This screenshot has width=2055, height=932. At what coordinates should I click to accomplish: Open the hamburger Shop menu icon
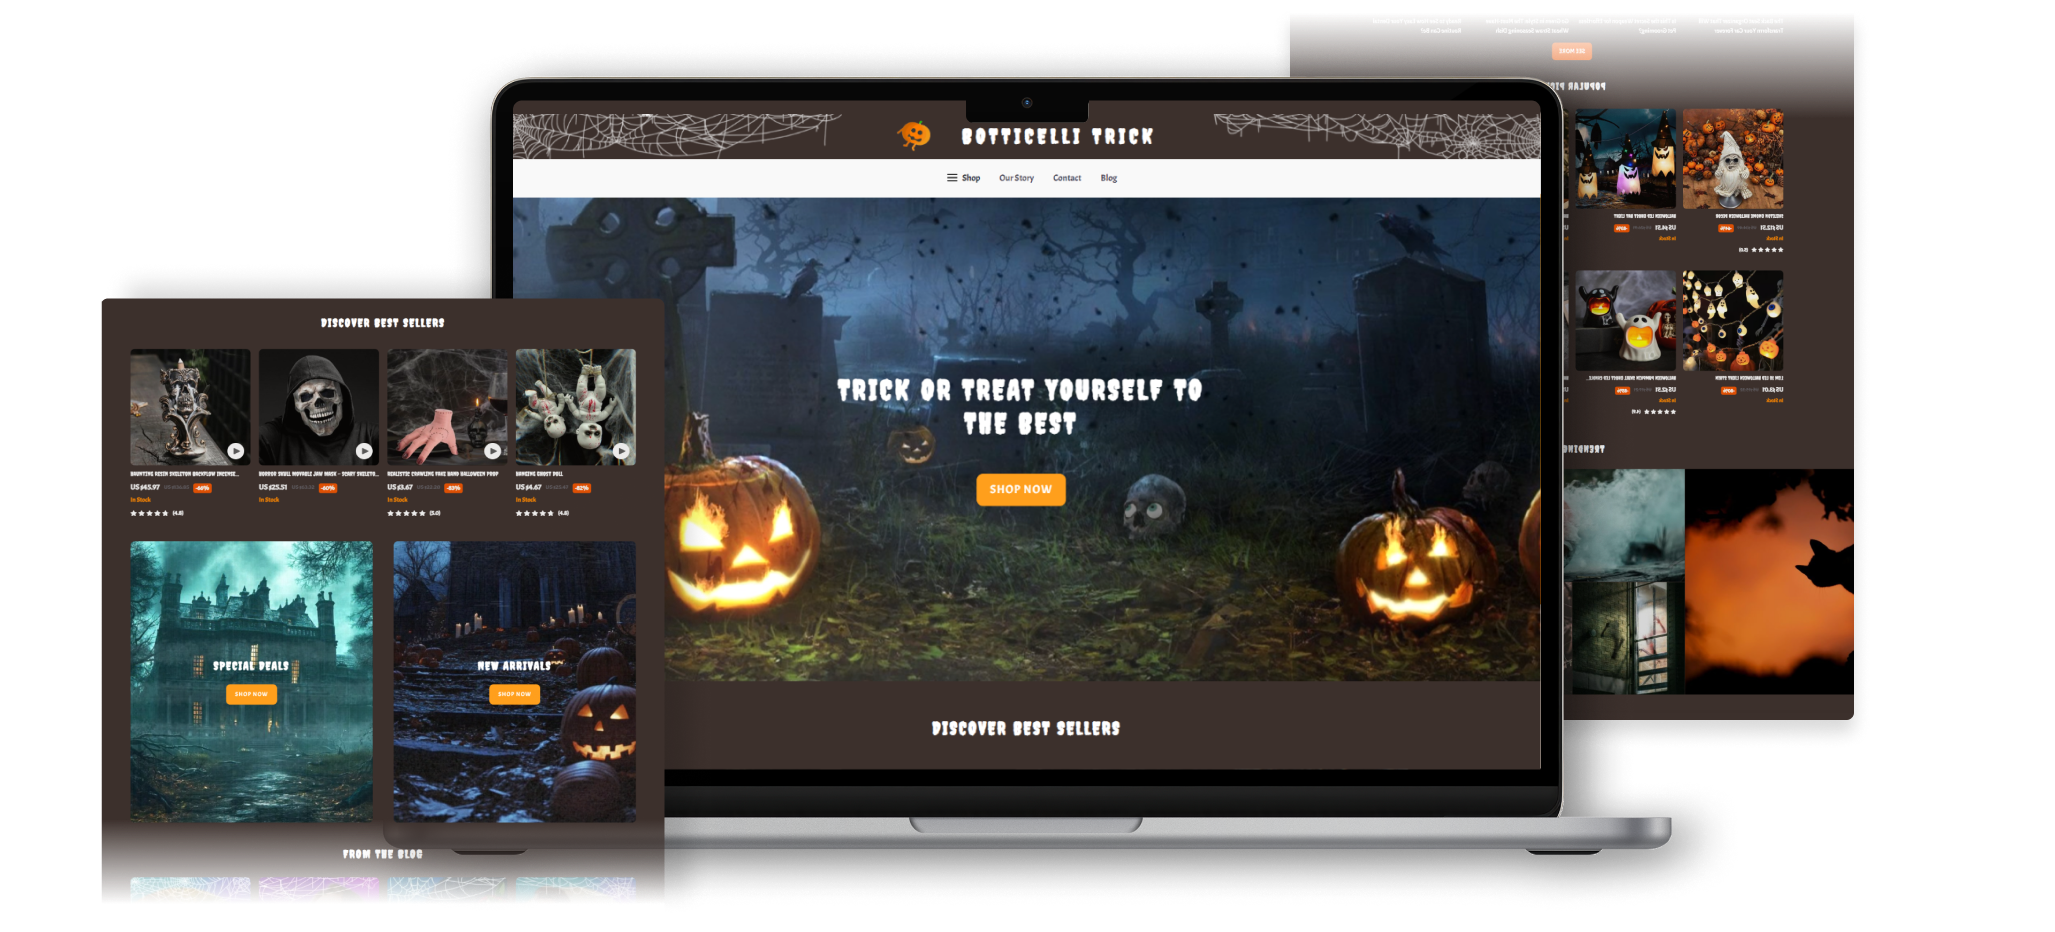pos(952,178)
